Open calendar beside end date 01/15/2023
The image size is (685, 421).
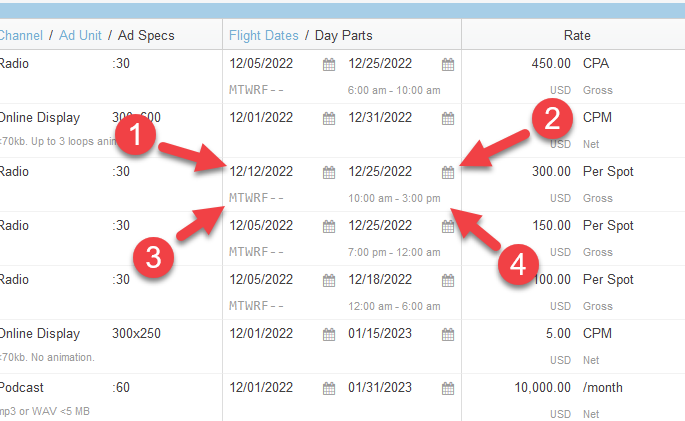pos(448,334)
